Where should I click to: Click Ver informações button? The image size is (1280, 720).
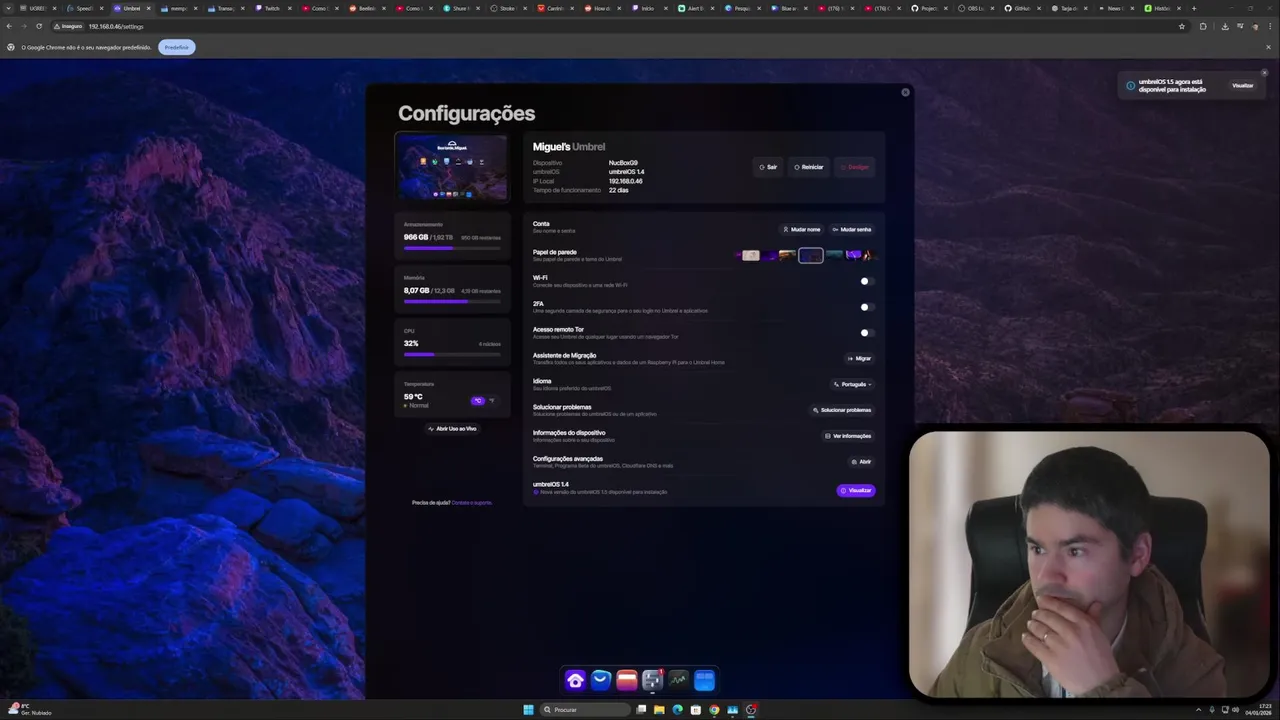(x=848, y=436)
